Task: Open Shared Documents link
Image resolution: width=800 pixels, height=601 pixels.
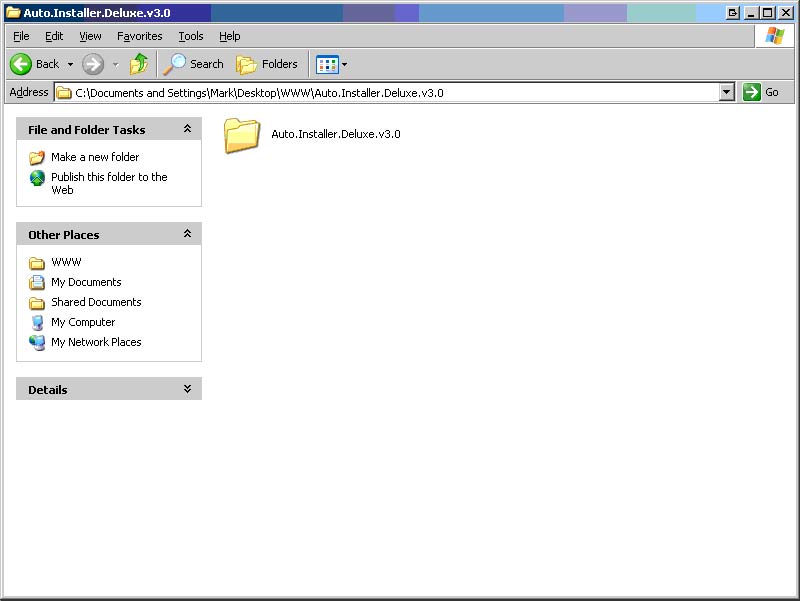Action: tap(96, 302)
